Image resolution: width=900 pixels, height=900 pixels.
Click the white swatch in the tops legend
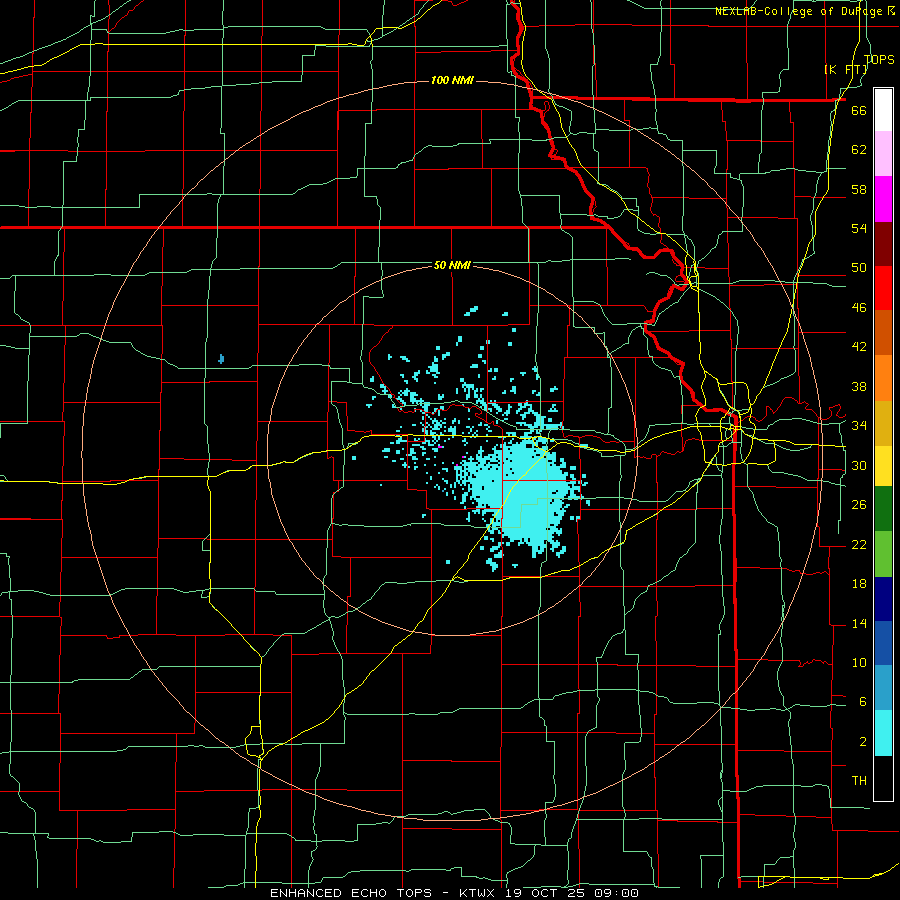(x=883, y=110)
